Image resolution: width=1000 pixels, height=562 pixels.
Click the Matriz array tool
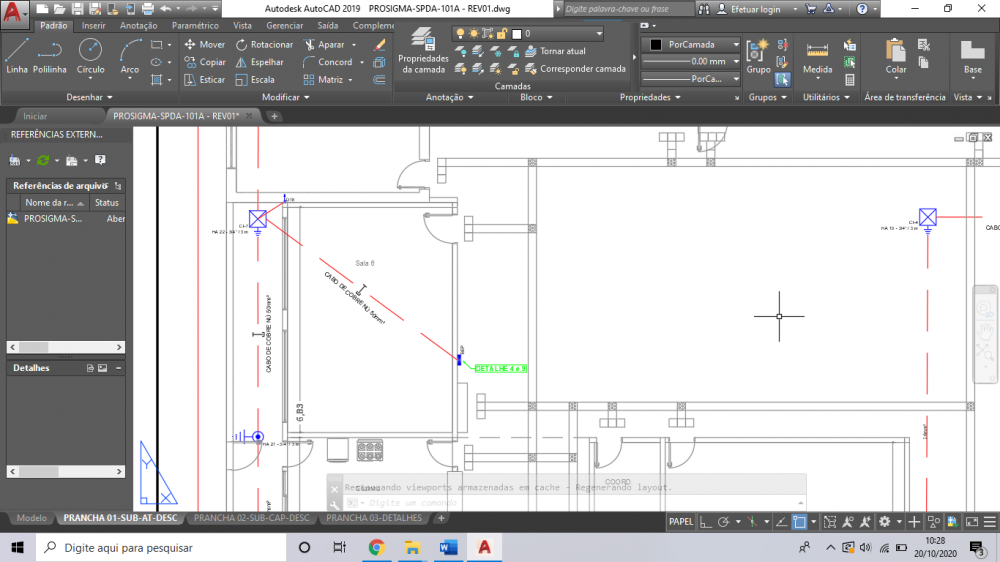point(323,80)
